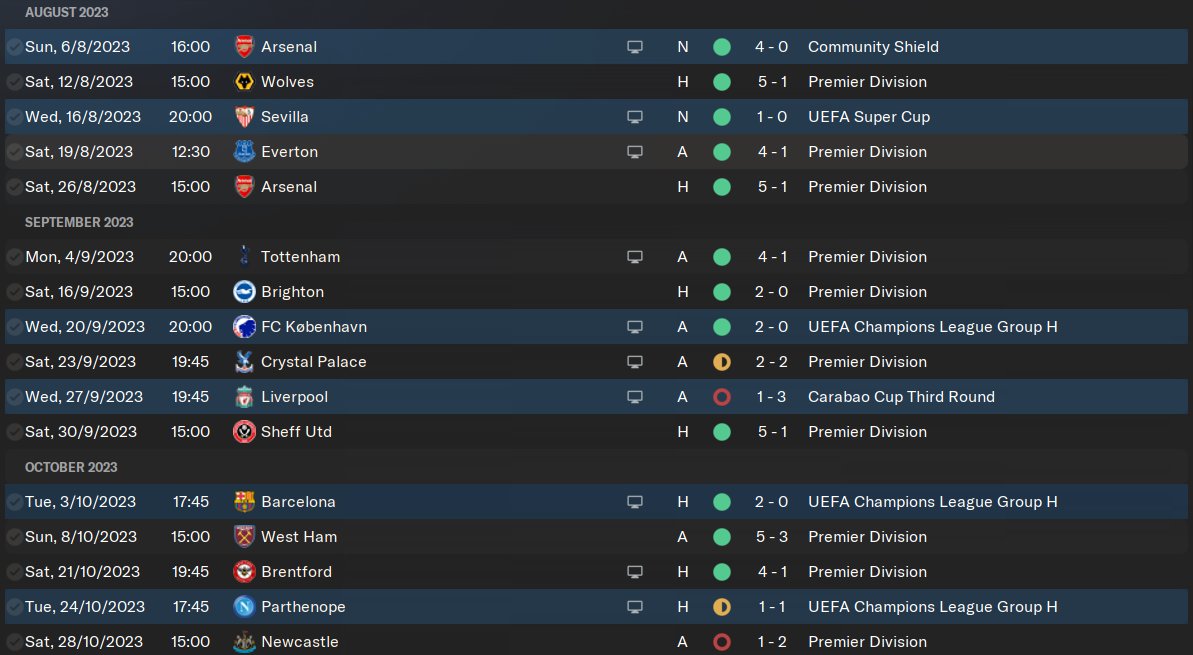Click TV icon on the Crystal Palace fixture
The image size is (1193, 655).
(x=634, y=362)
